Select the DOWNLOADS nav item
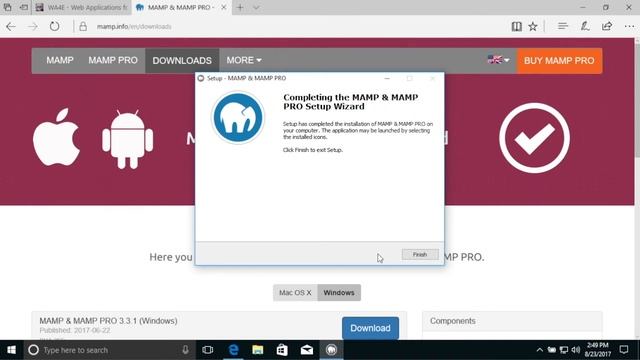Viewport: 640px width, 360px height. tap(182, 61)
